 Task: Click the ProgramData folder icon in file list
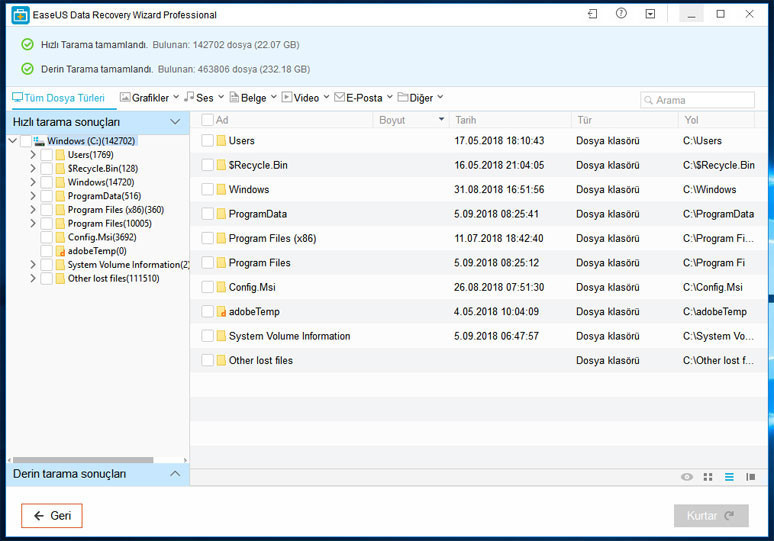click(221, 214)
